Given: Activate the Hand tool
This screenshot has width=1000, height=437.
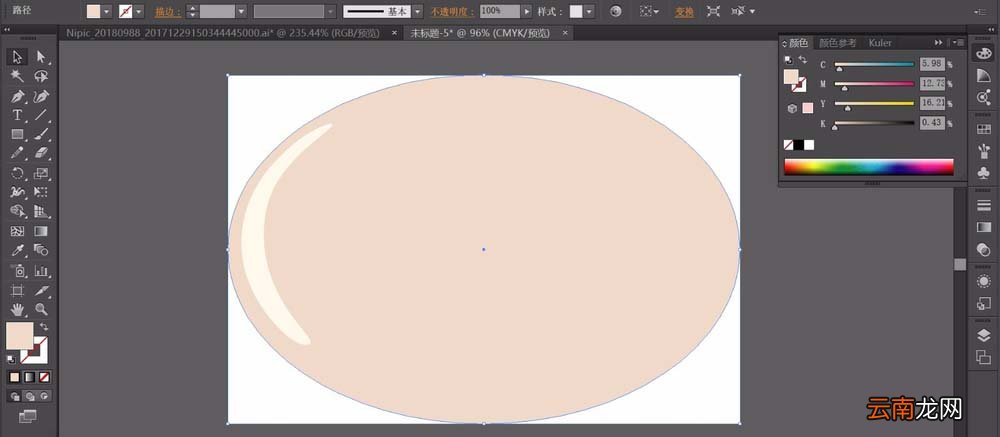Looking at the screenshot, I should click(17, 309).
